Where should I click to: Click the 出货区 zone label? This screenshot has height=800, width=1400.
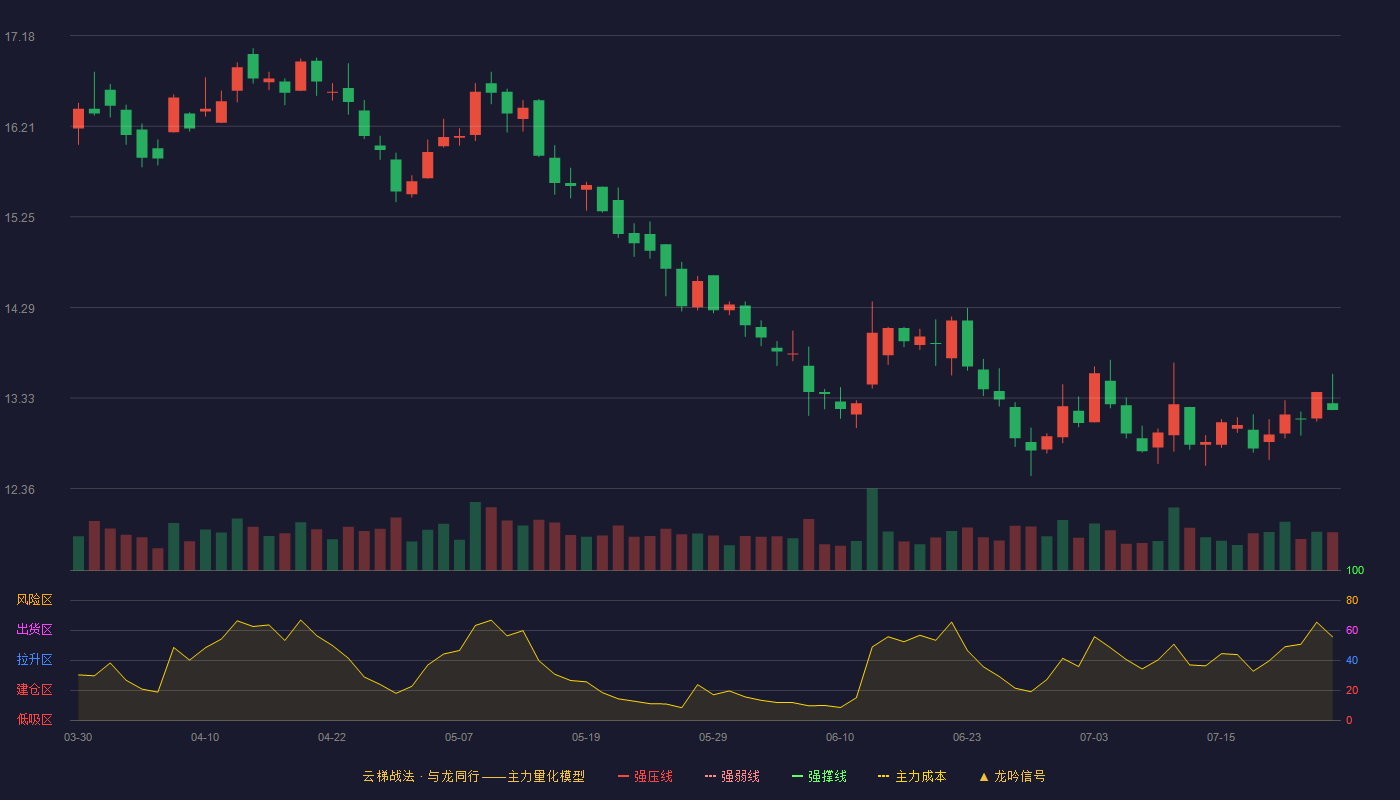click(34, 630)
